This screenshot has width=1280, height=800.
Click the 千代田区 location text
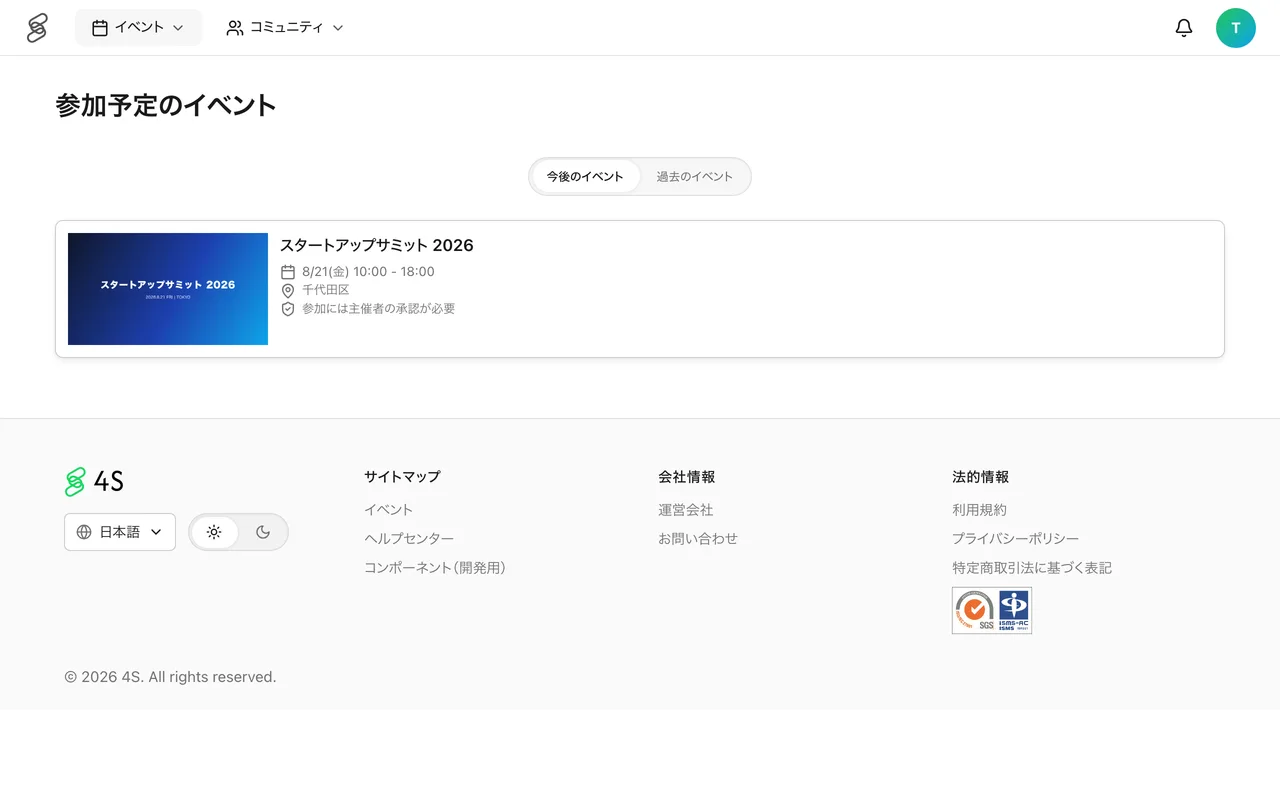coord(326,290)
